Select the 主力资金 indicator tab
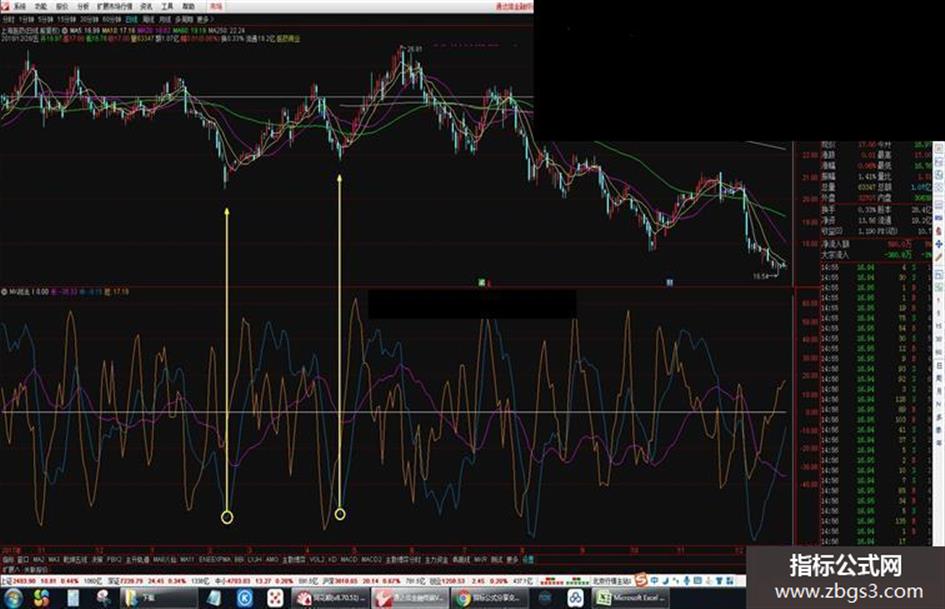 (436, 560)
